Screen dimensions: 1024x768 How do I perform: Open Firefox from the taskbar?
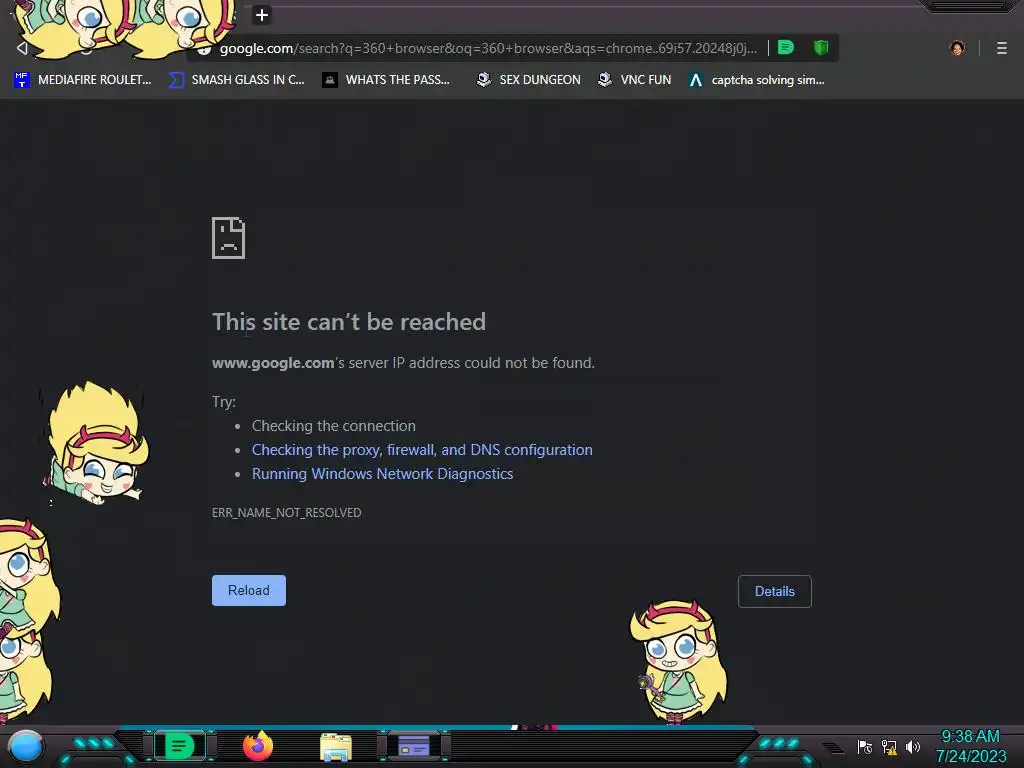tap(258, 746)
